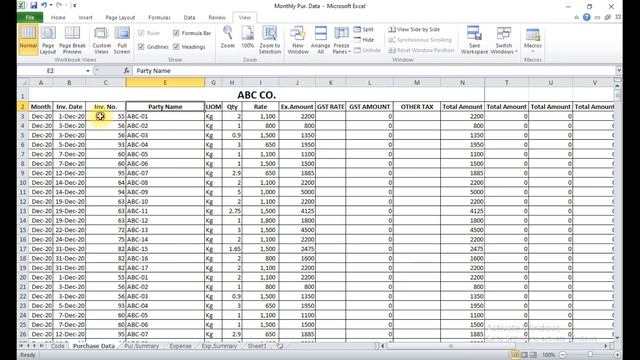Select Party Name header cell

[x=165, y=107]
